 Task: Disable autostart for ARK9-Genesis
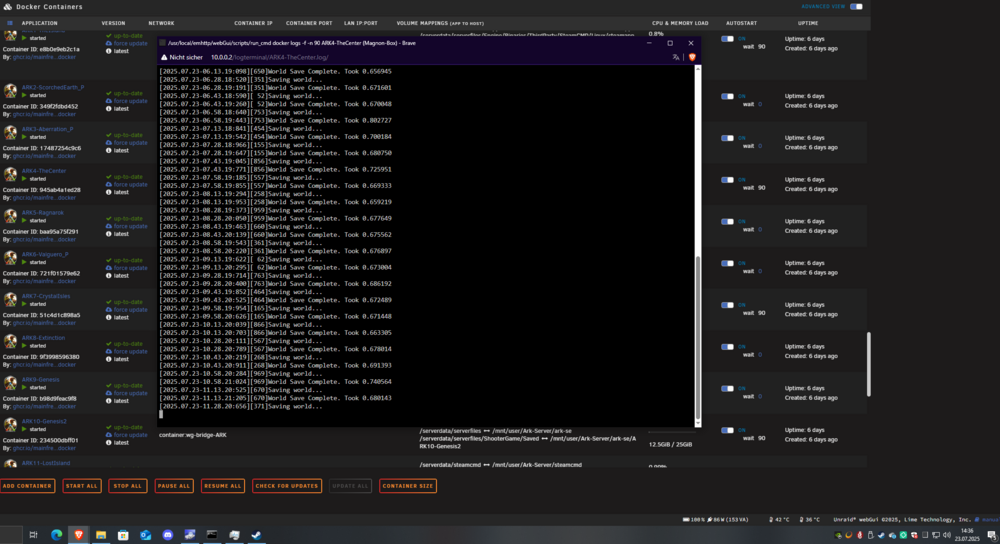[x=727, y=388]
